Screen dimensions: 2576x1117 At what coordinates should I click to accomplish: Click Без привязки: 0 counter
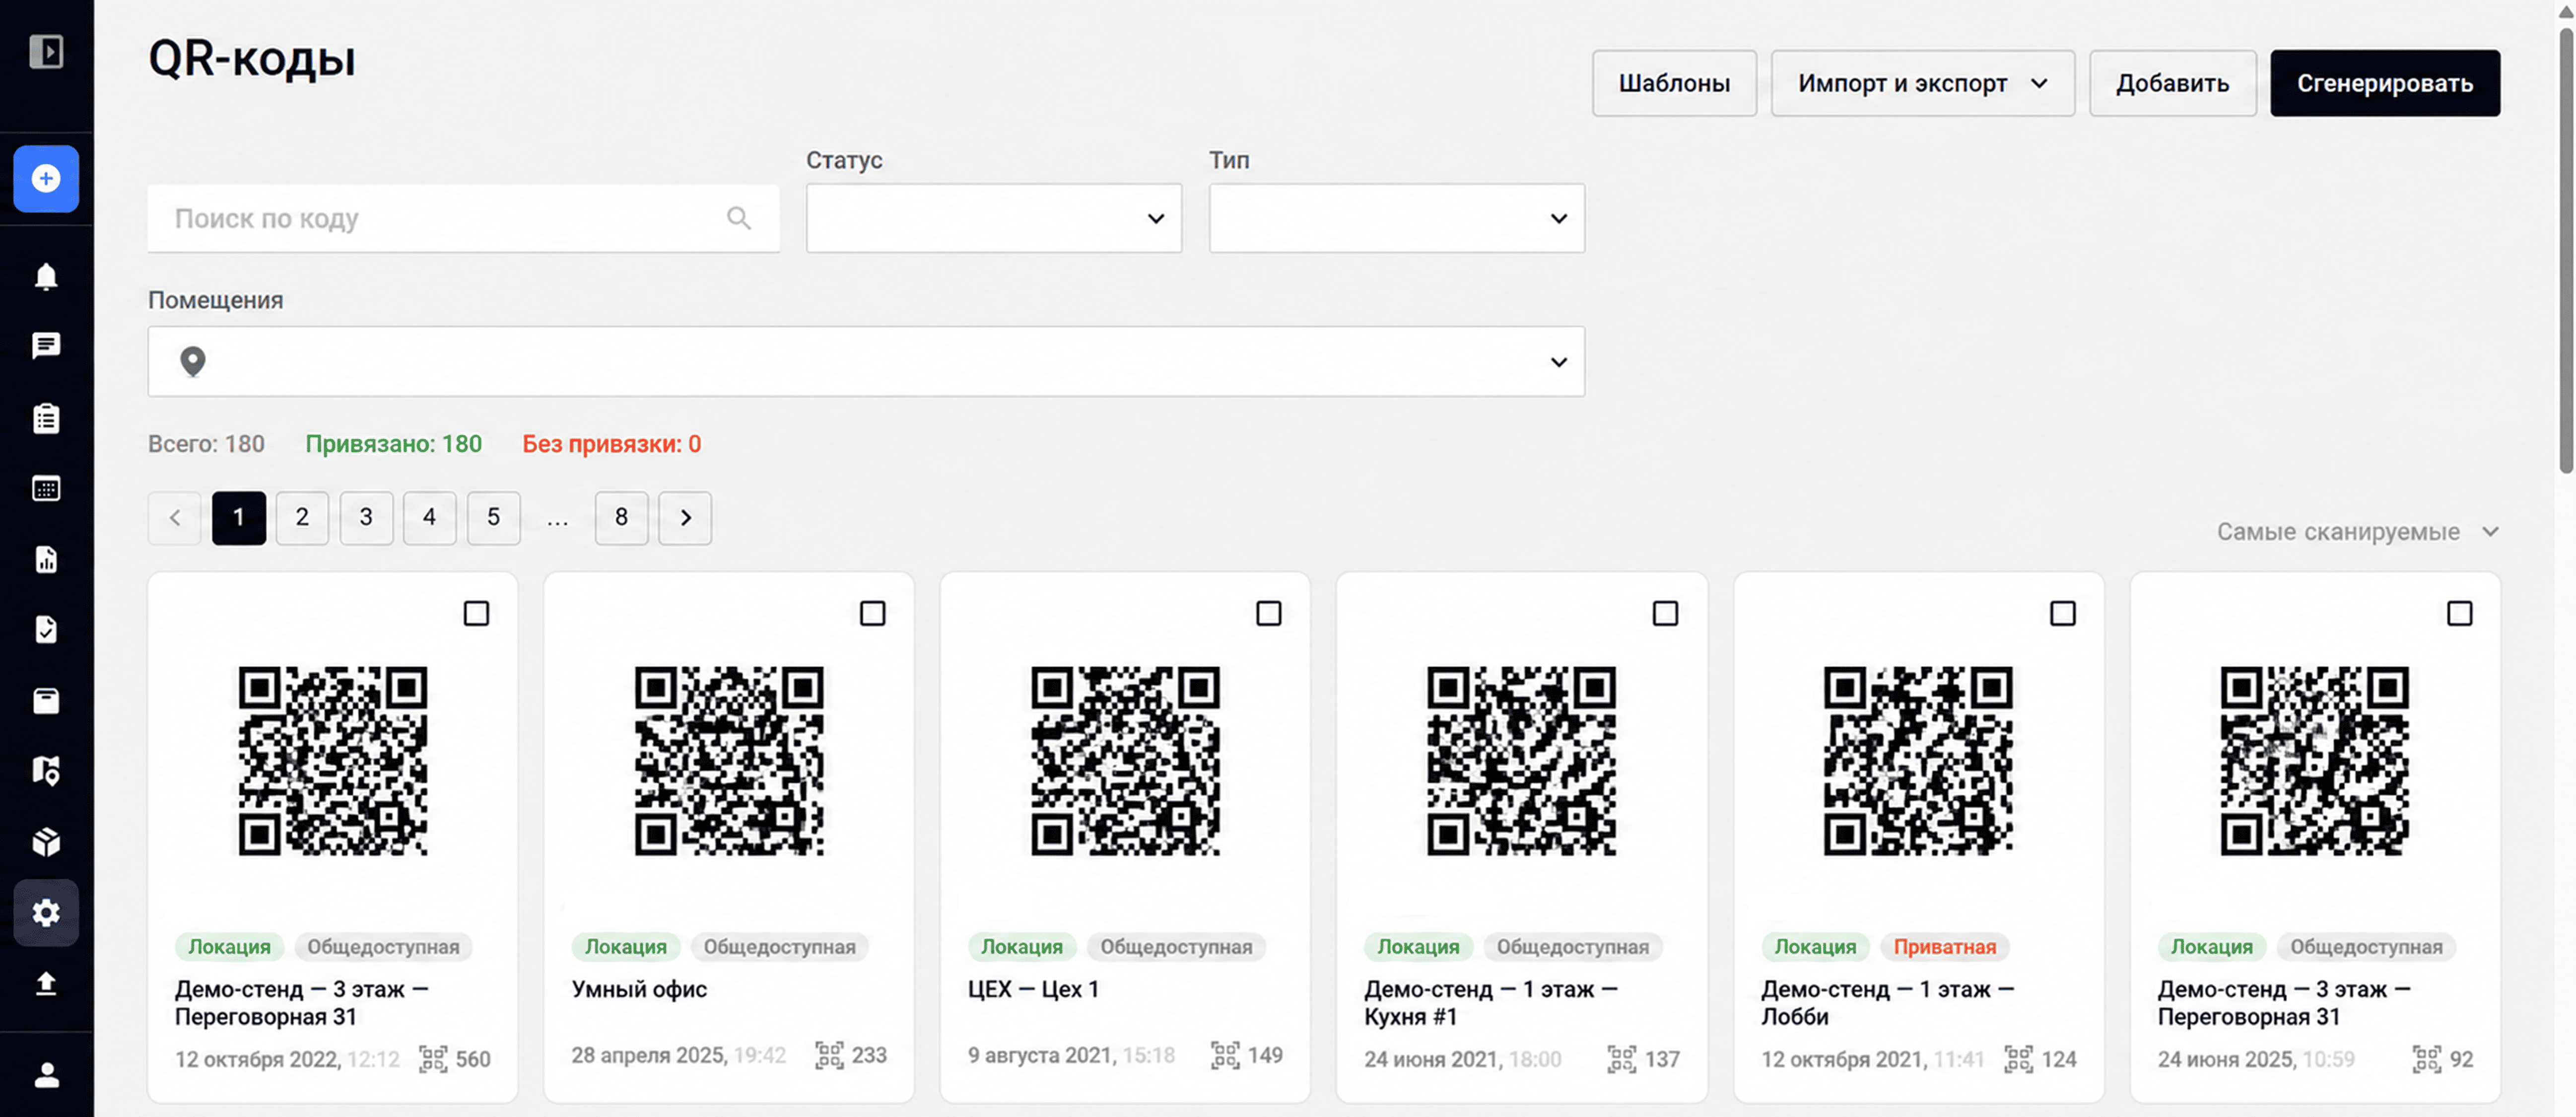pos(612,444)
